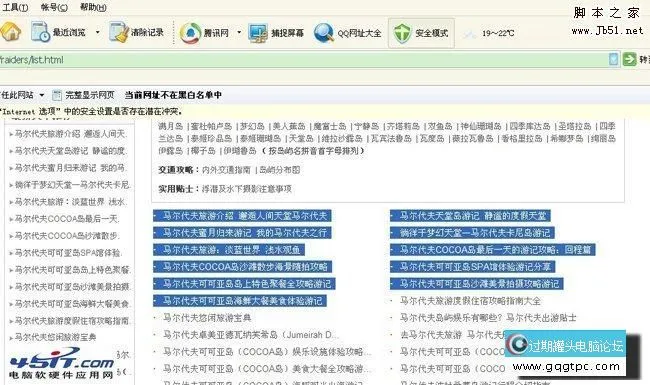650x385 pixels.
Task: Click 当前网址不在黑白名单中 status text
Action: tap(173, 95)
